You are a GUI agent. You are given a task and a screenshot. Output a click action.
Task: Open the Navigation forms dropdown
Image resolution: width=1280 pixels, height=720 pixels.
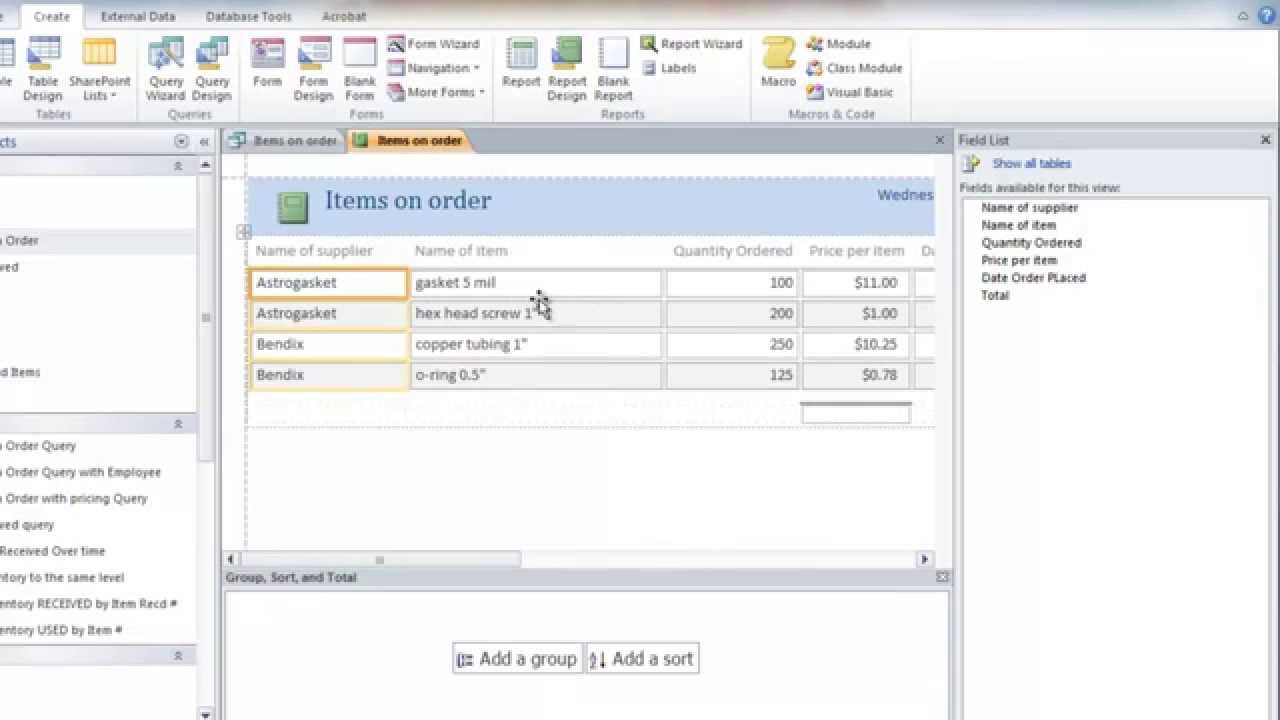click(434, 68)
